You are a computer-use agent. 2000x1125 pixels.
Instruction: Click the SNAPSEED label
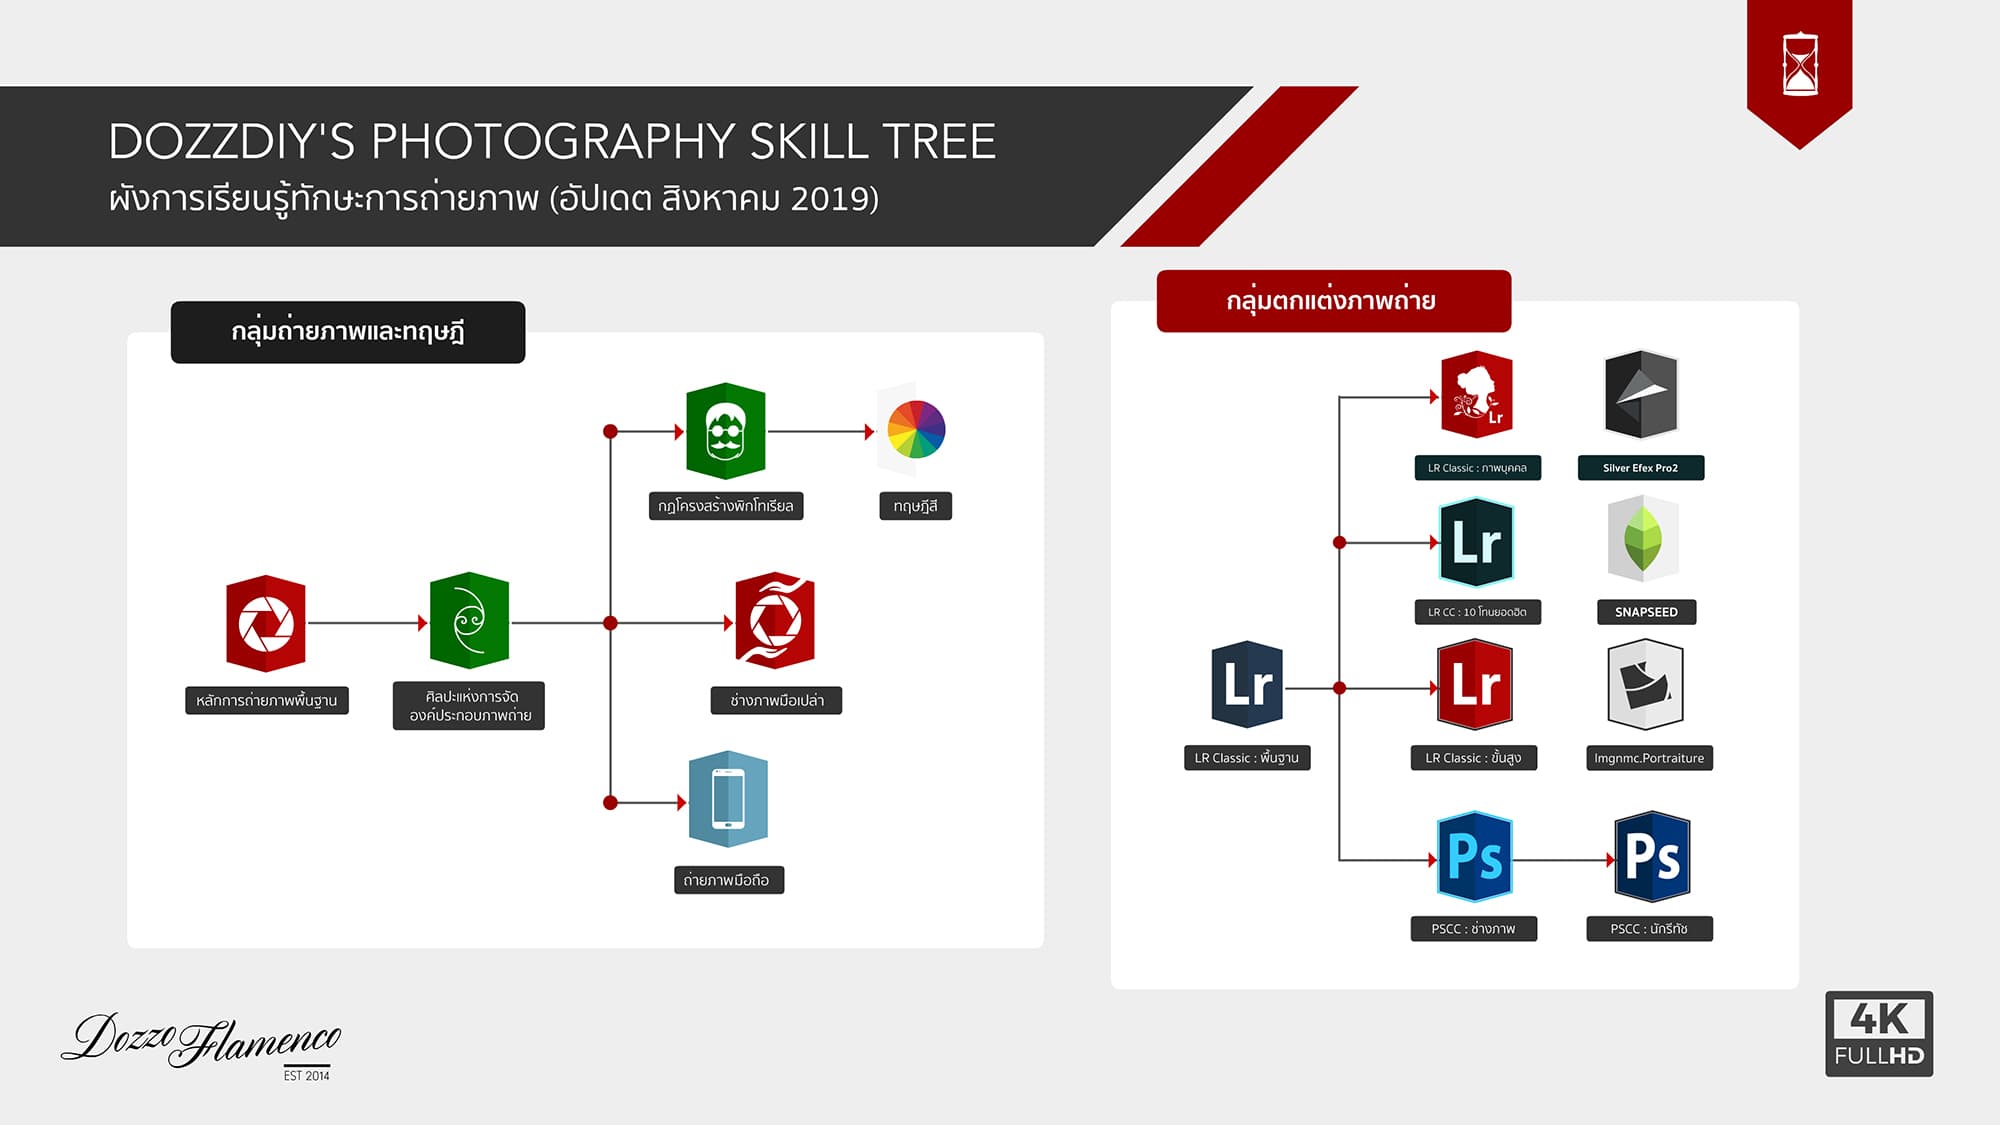(x=1647, y=612)
